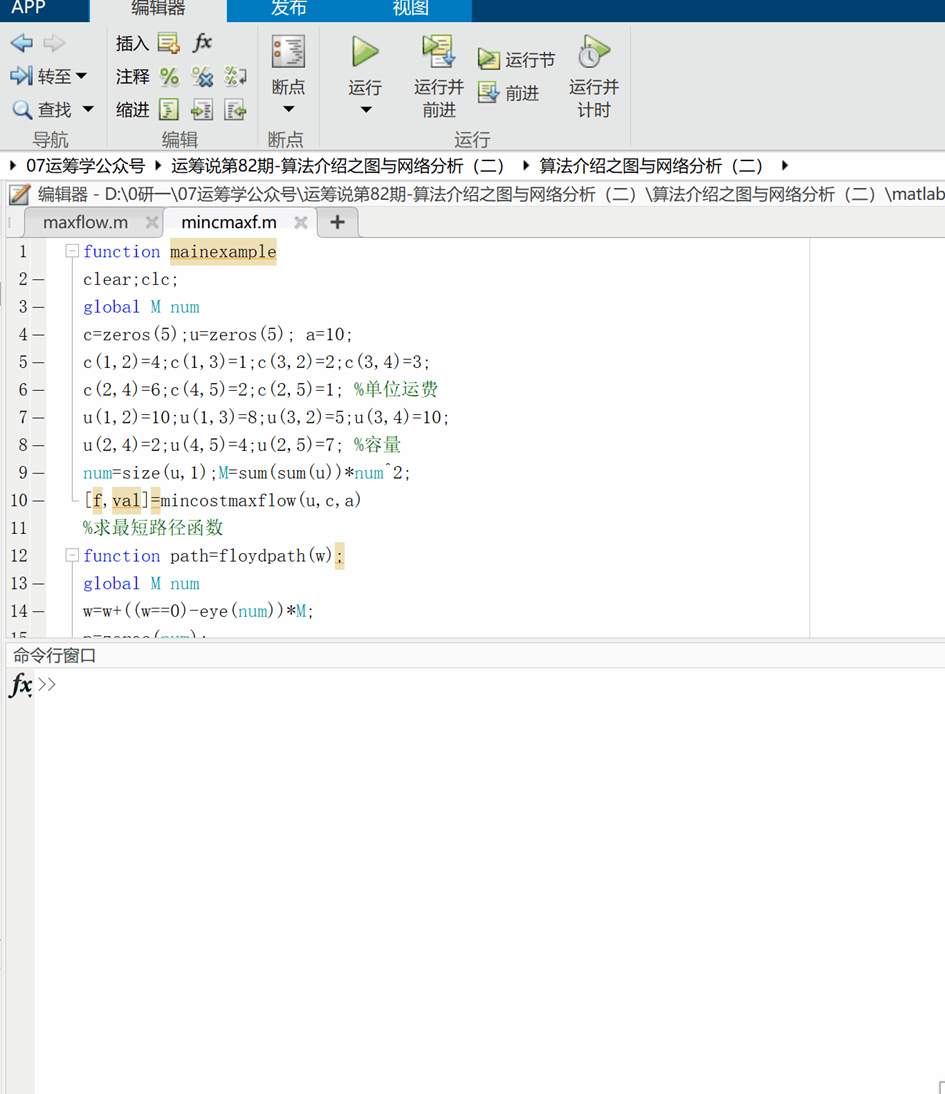Switch to the 发布 ribbon tab
This screenshot has height=1094, width=945.
288,8
